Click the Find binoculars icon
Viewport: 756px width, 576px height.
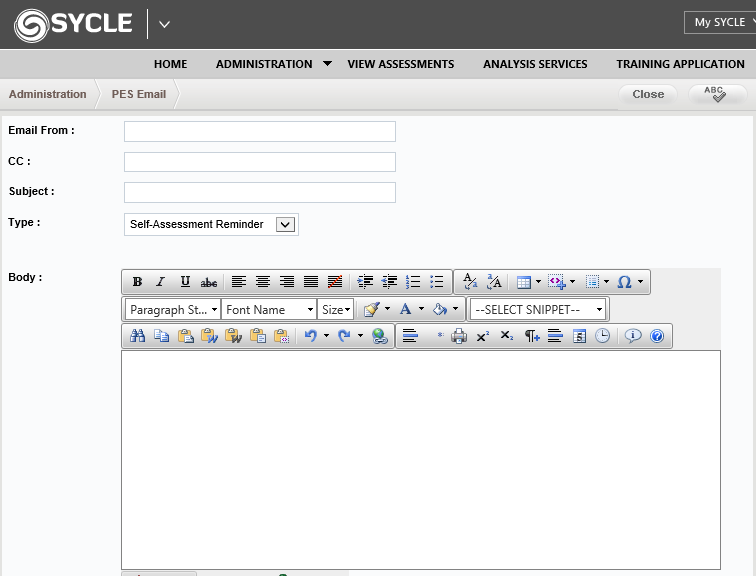tap(138, 337)
